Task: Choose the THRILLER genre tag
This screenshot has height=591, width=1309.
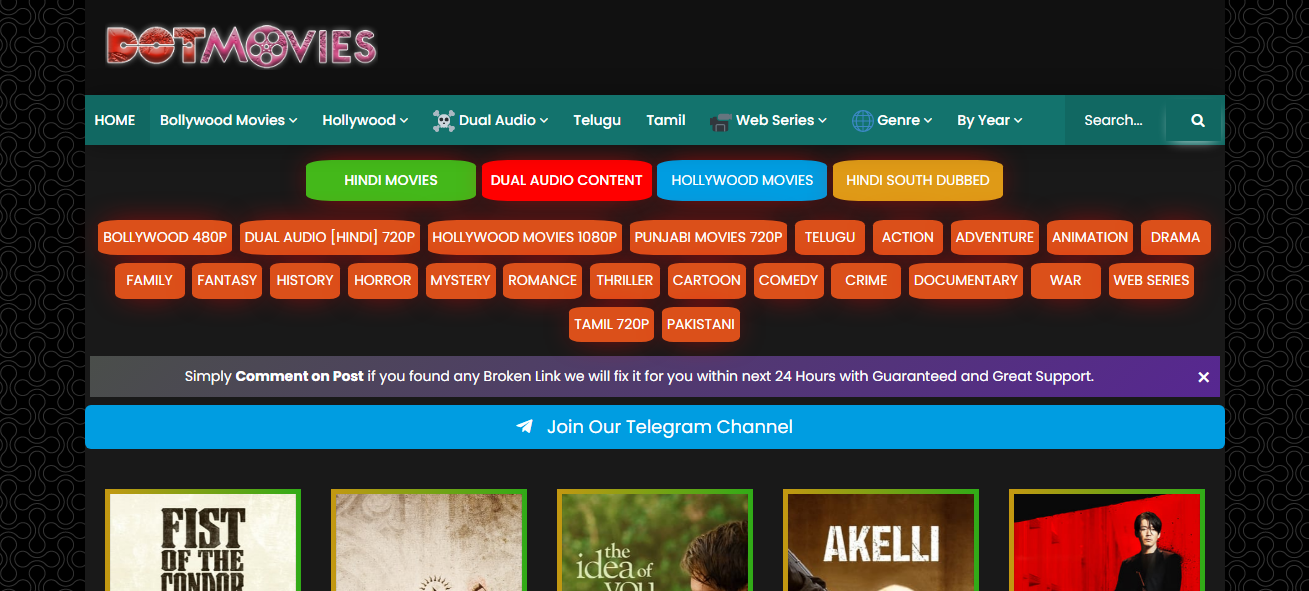Action: click(625, 281)
